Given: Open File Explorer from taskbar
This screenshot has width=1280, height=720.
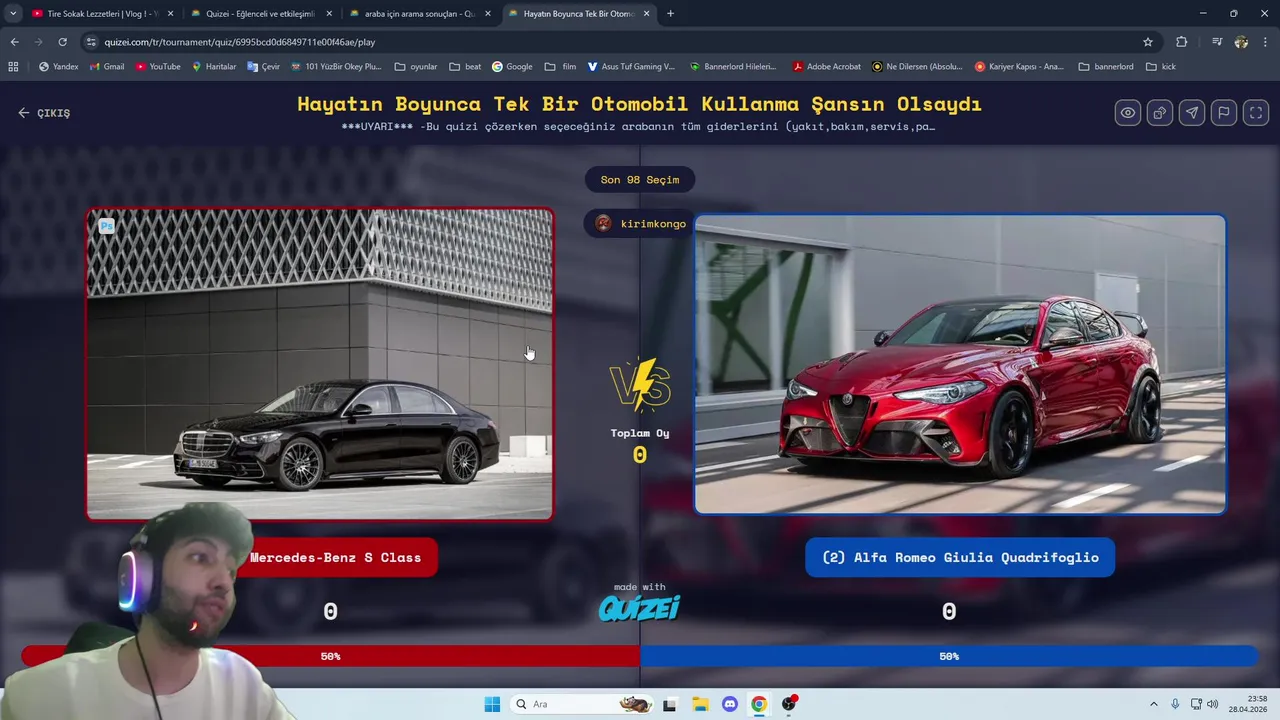Looking at the screenshot, I should tap(700, 704).
